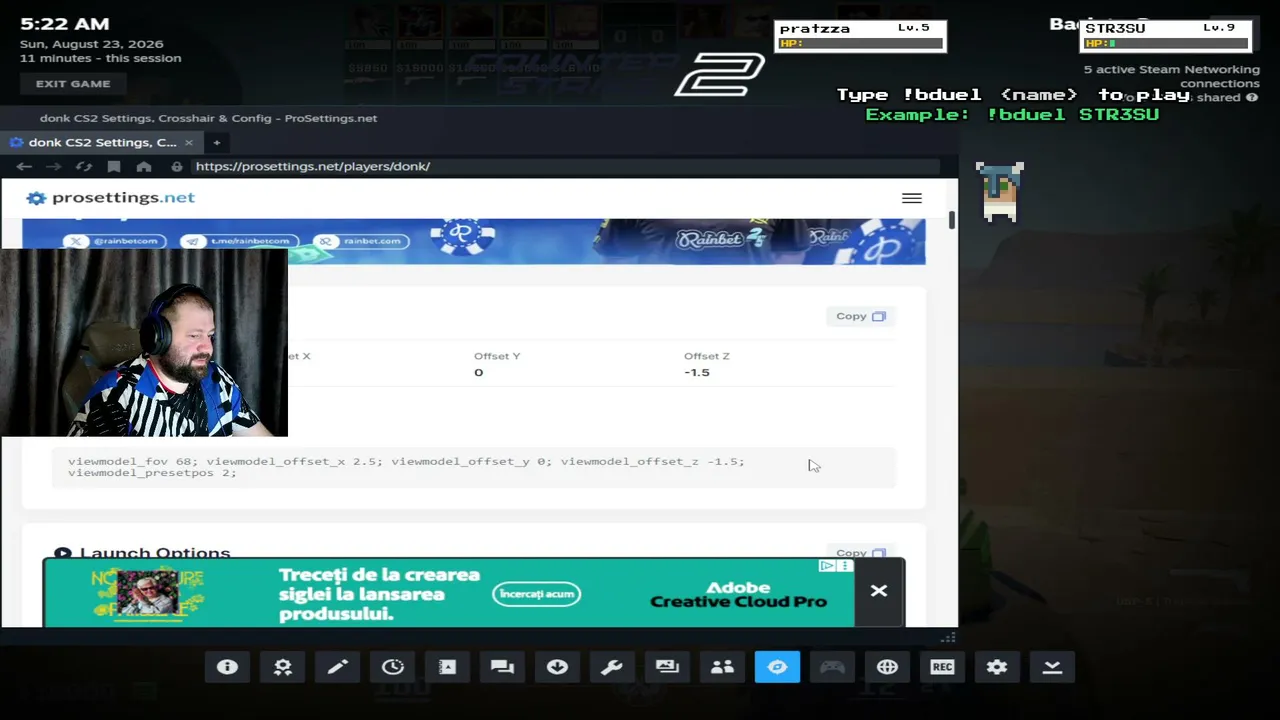
Task: Open the web browser globe icon in the toolbar
Action: [887, 667]
